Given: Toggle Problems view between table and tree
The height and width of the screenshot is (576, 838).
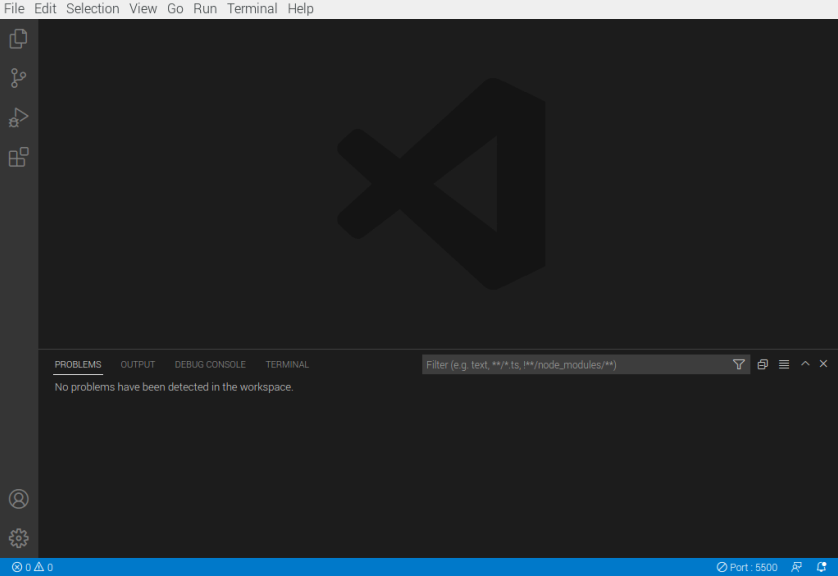Looking at the screenshot, I should [784, 365].
